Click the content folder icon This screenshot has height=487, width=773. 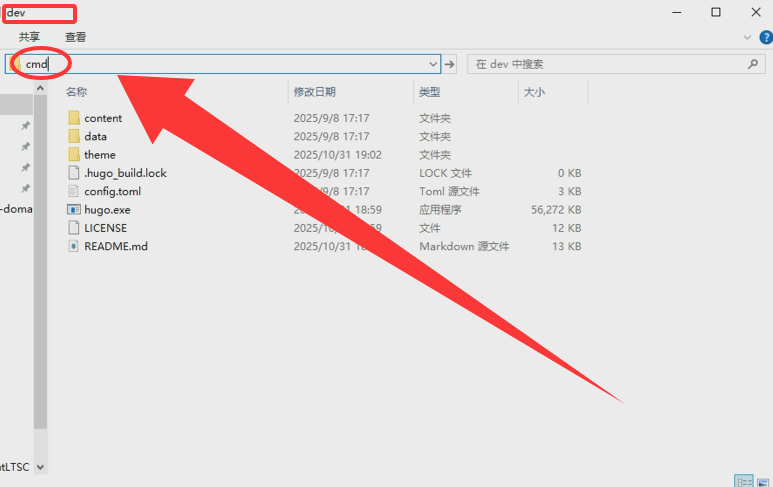point(74,118)
